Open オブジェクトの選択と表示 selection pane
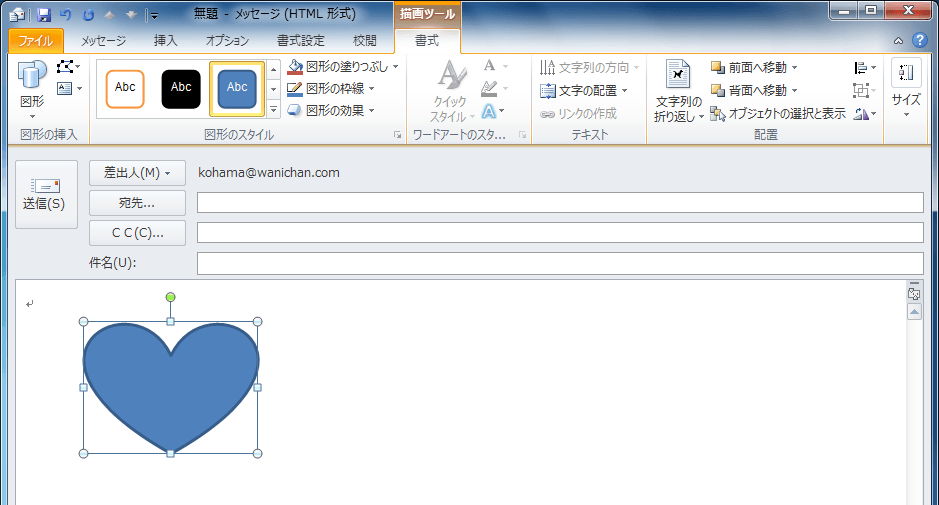Viewport: 939px width, 505px height. coord(778,113)
